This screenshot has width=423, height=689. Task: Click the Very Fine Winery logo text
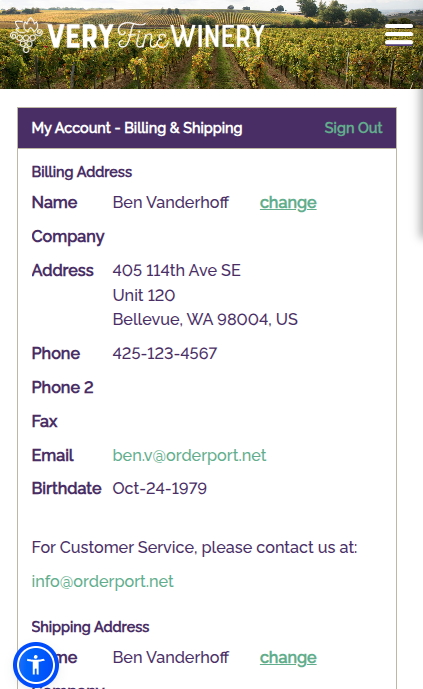(x=155, y=36)
